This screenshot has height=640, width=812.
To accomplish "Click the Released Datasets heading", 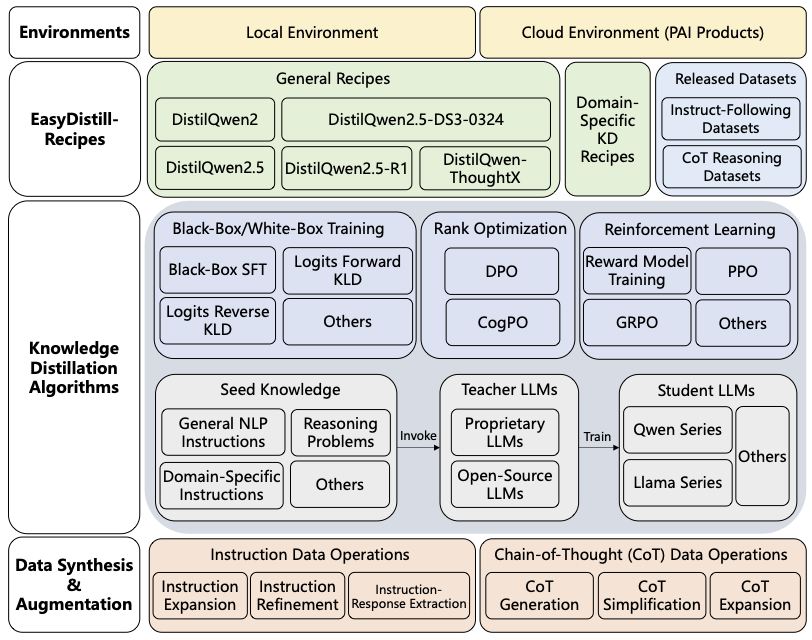I will tap(735, 79).
